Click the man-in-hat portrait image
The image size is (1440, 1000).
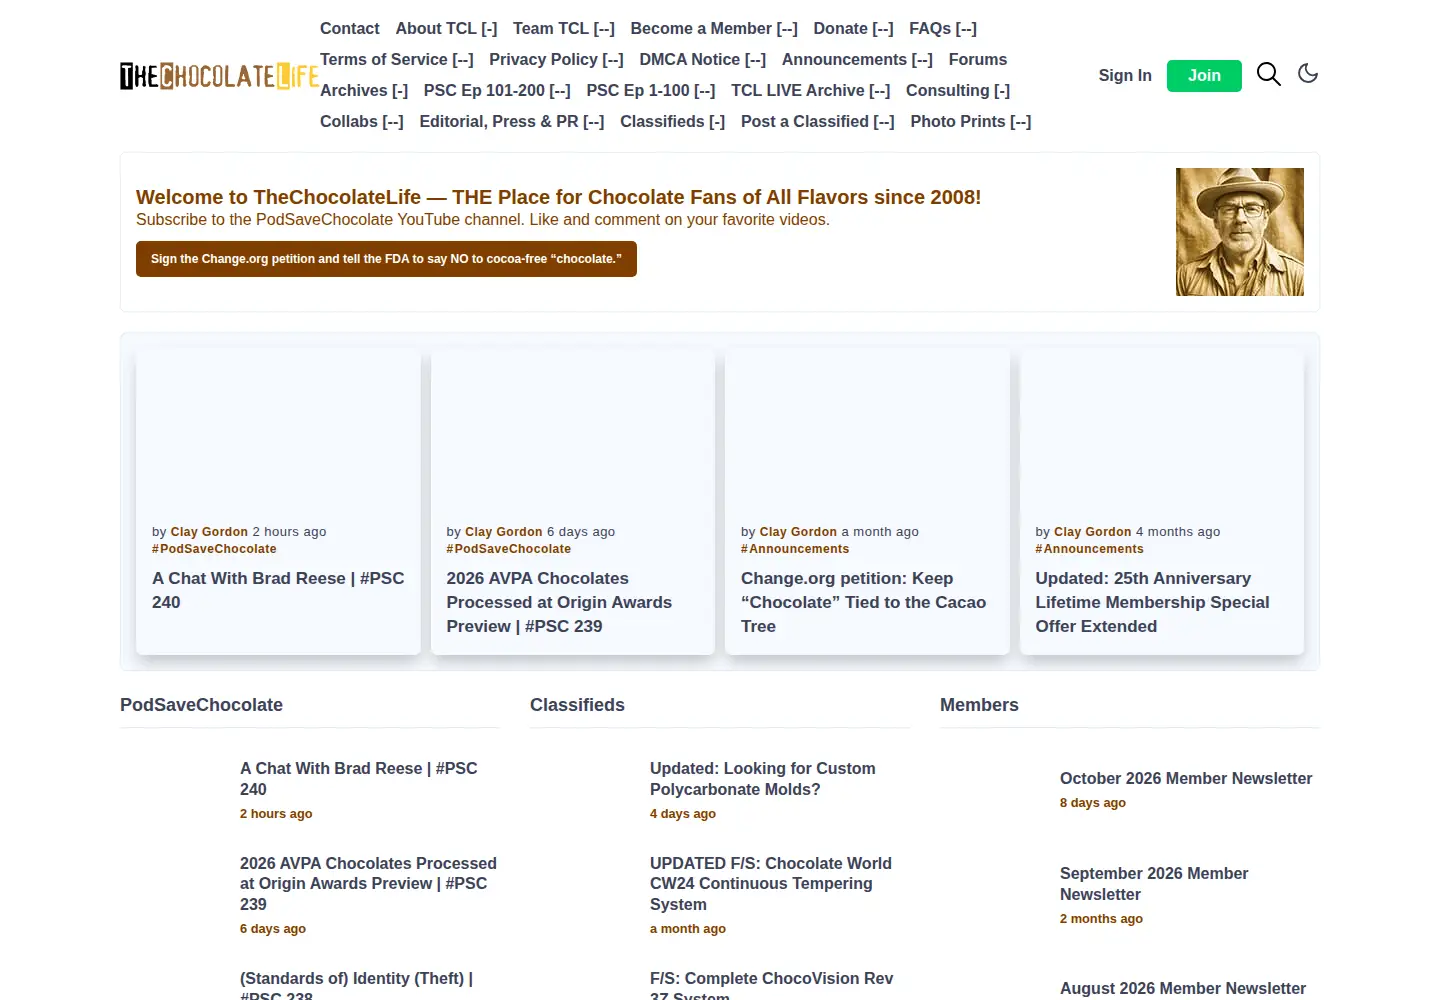[x=1240, y=232]
